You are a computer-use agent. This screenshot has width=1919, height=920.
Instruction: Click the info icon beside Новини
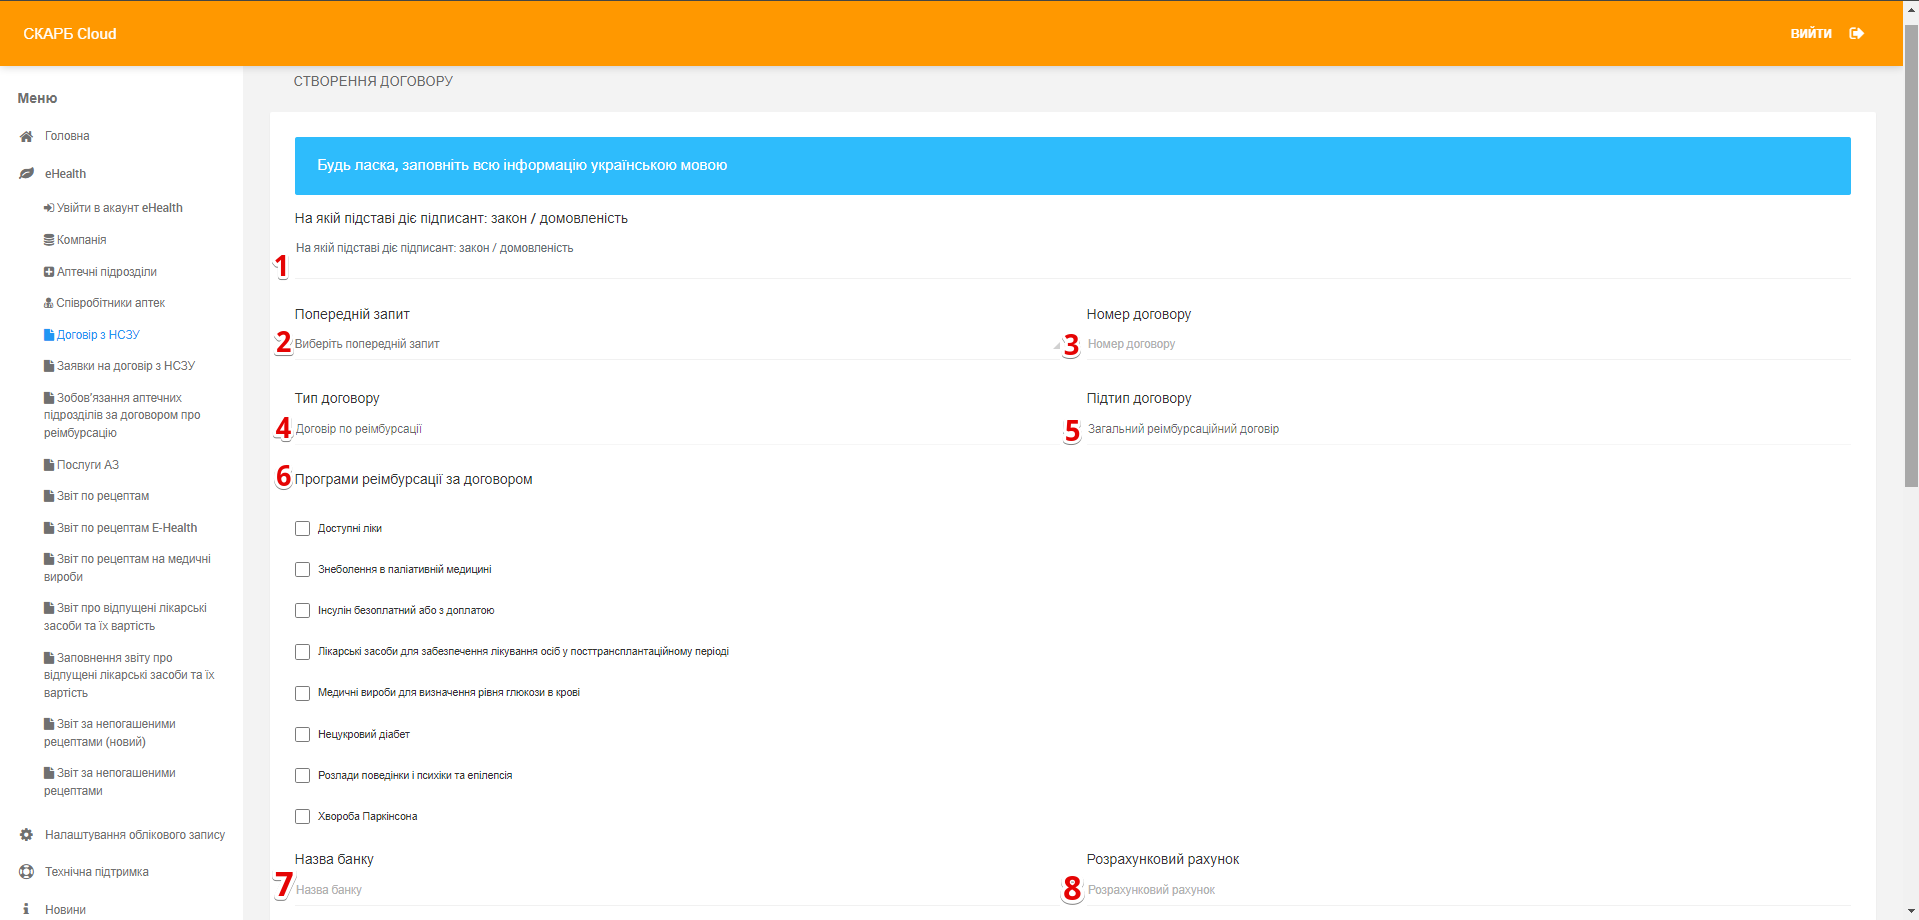(27, 909)
